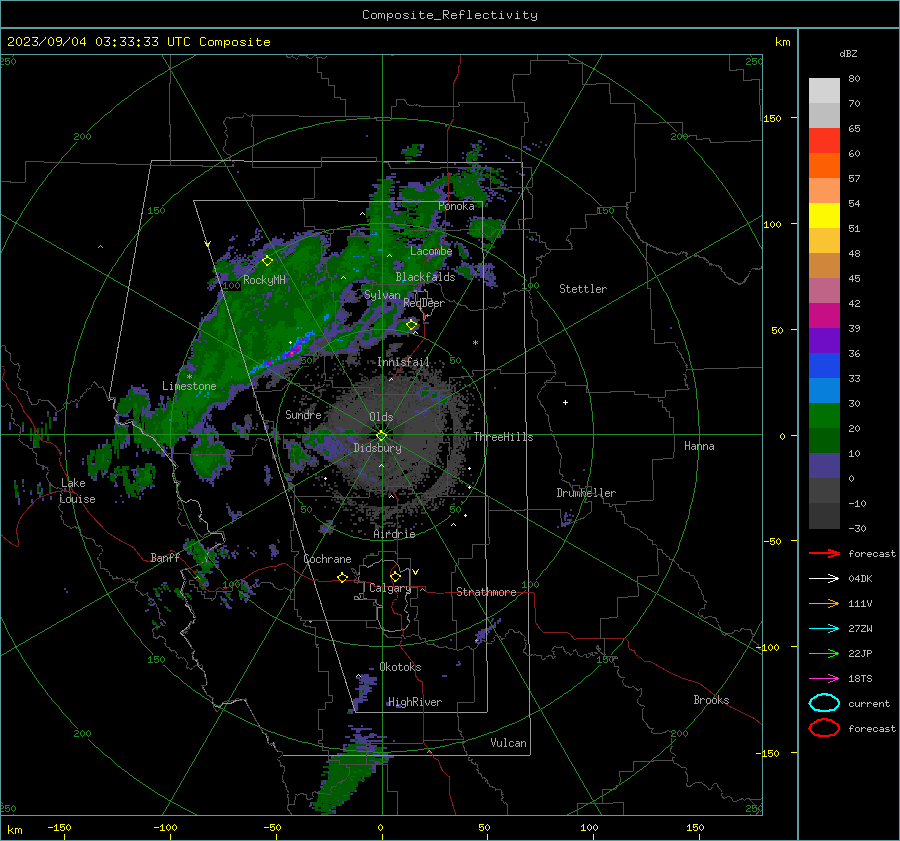900x841 pixels.
Task: Click the yellow diamond marker near Cochrane
Action: pyautogui.click(x=342, y=577)
